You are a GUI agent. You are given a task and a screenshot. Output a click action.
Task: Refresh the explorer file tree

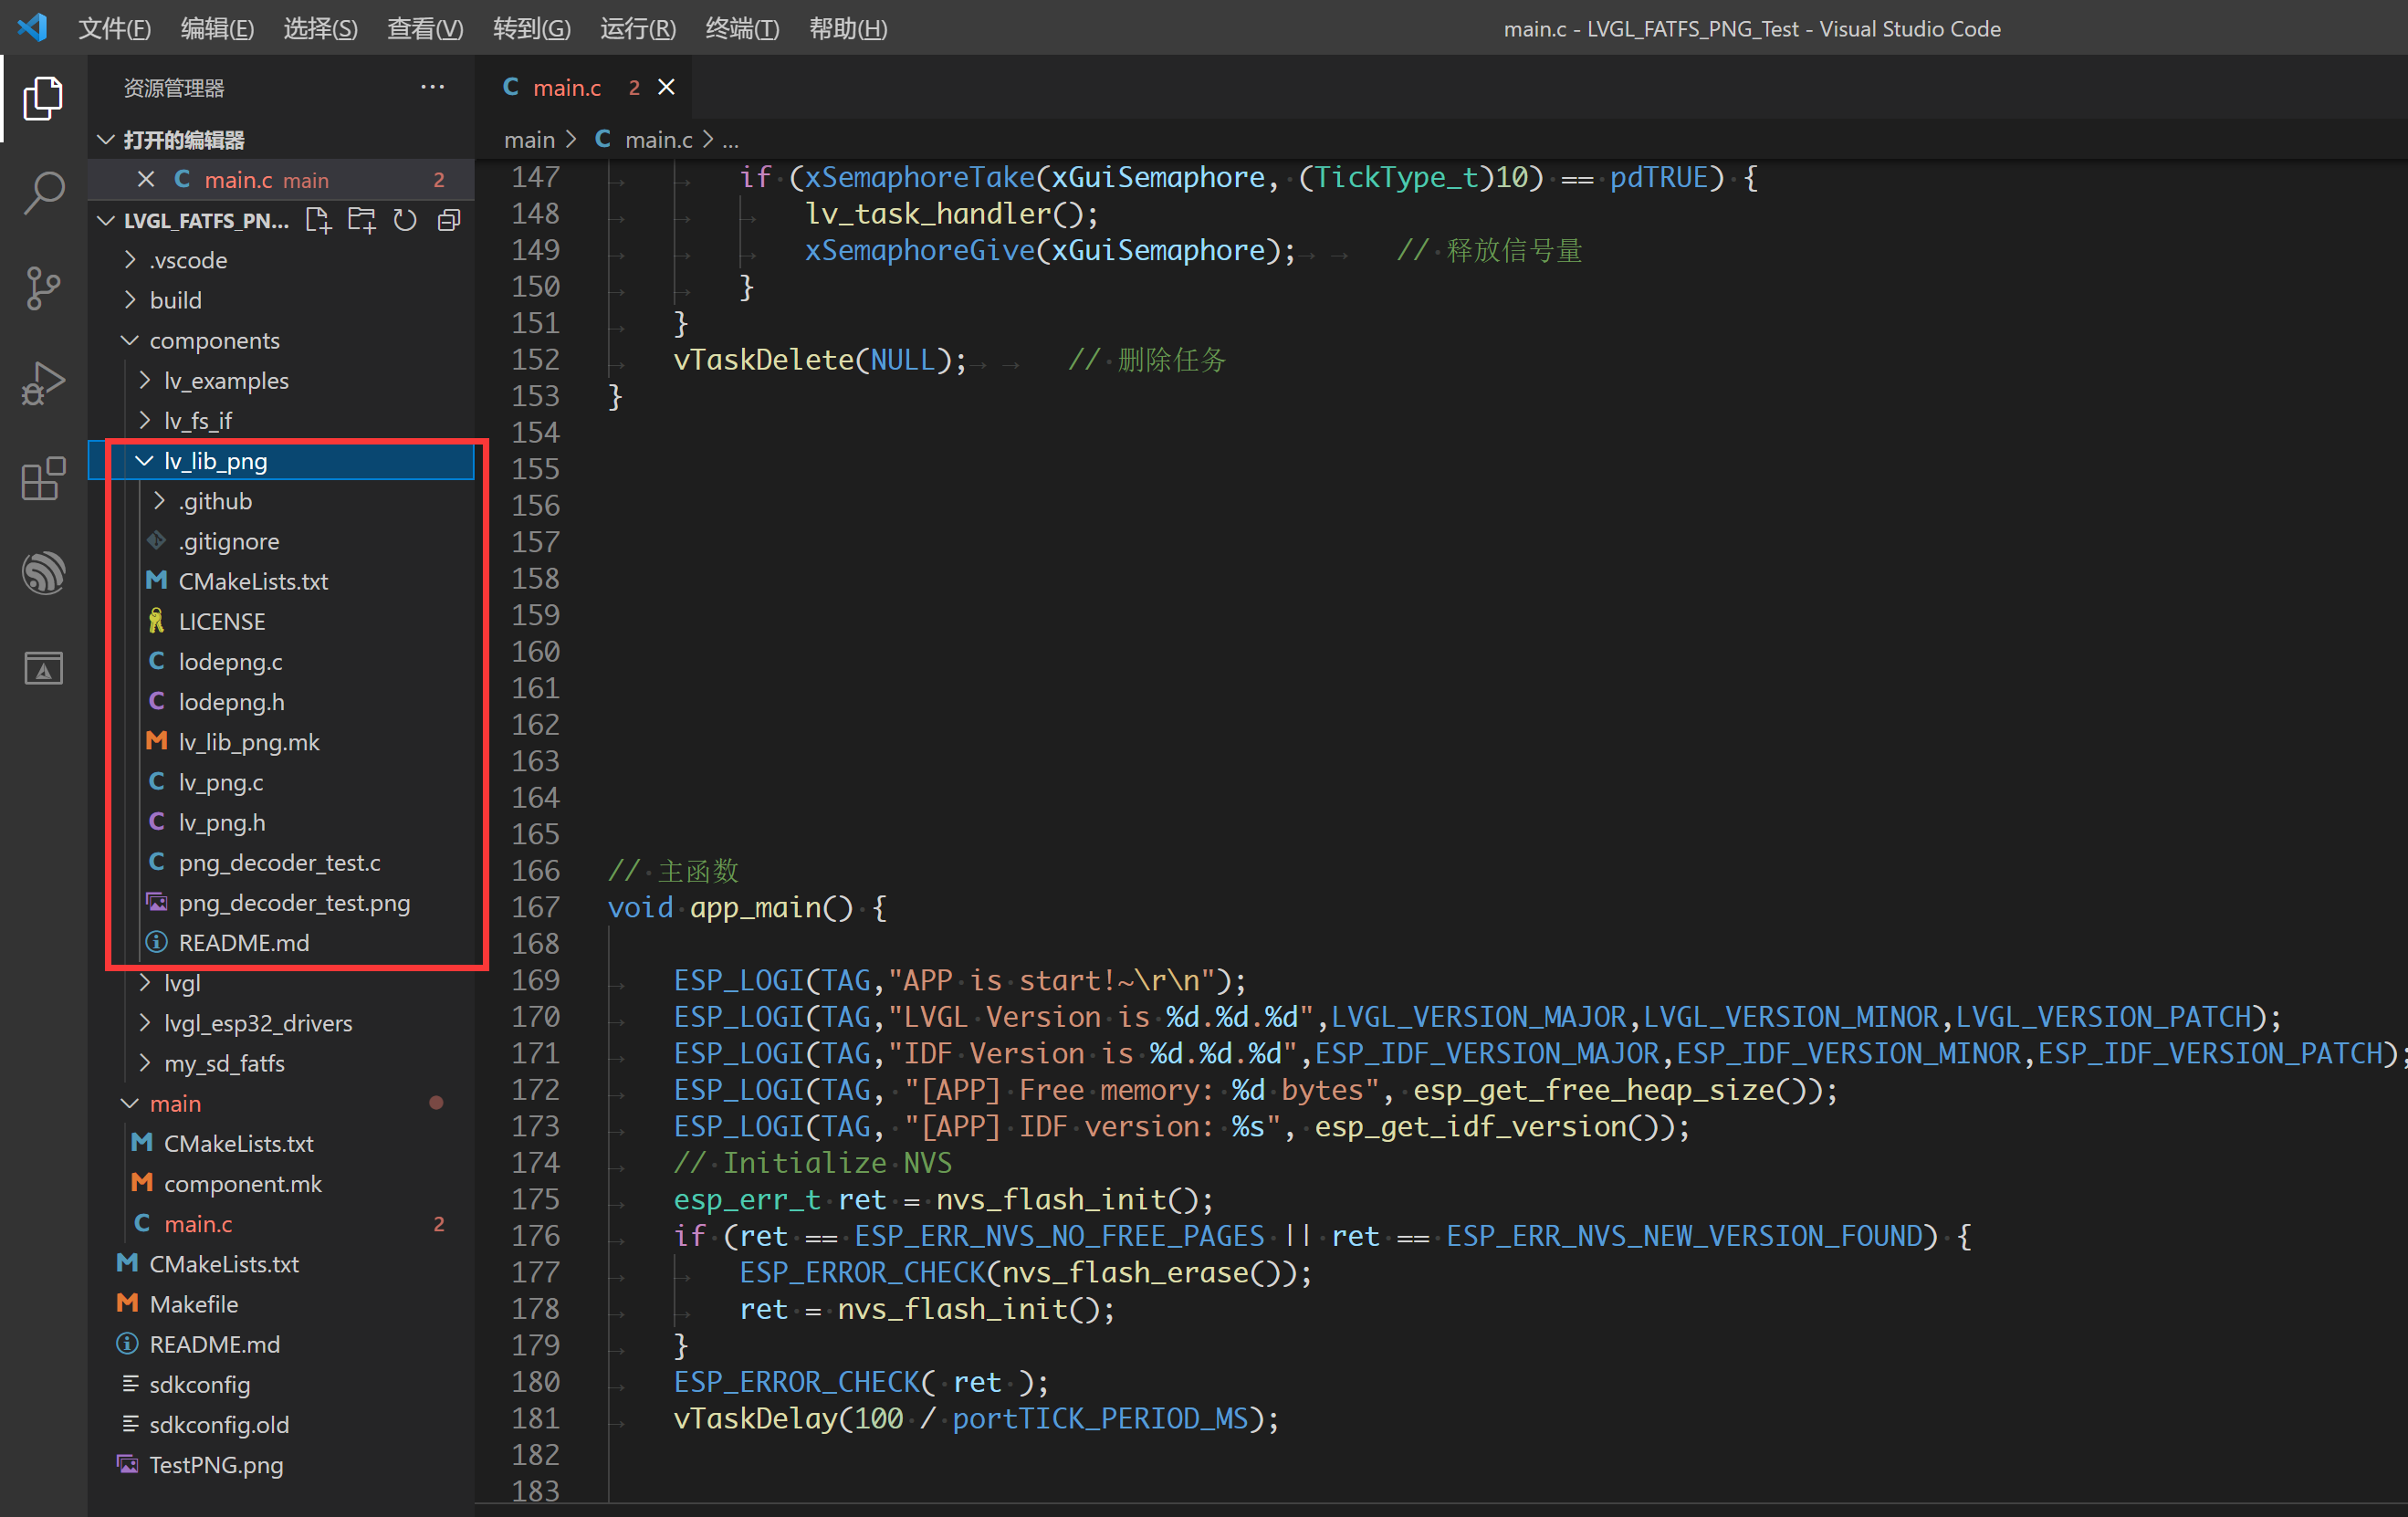click(405, 220)
